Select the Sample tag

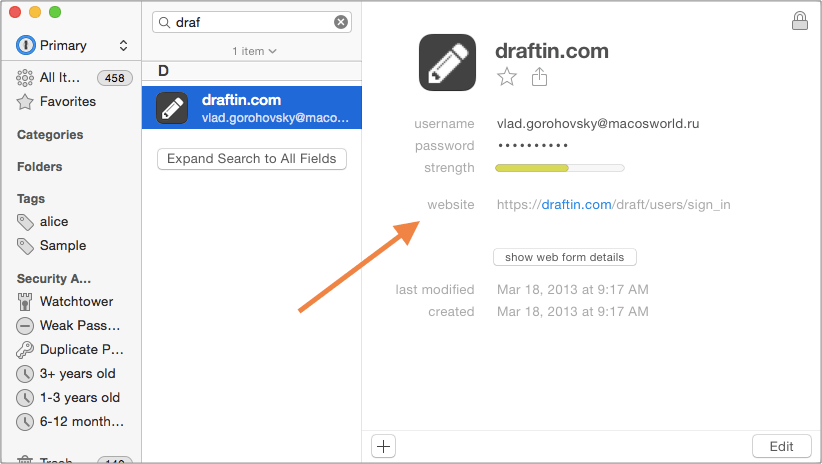[51, 245]
